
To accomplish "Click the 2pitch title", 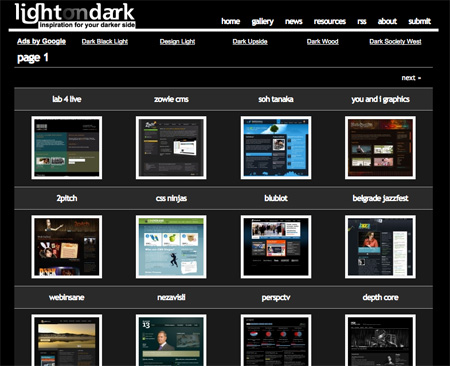I will point(67,198).
